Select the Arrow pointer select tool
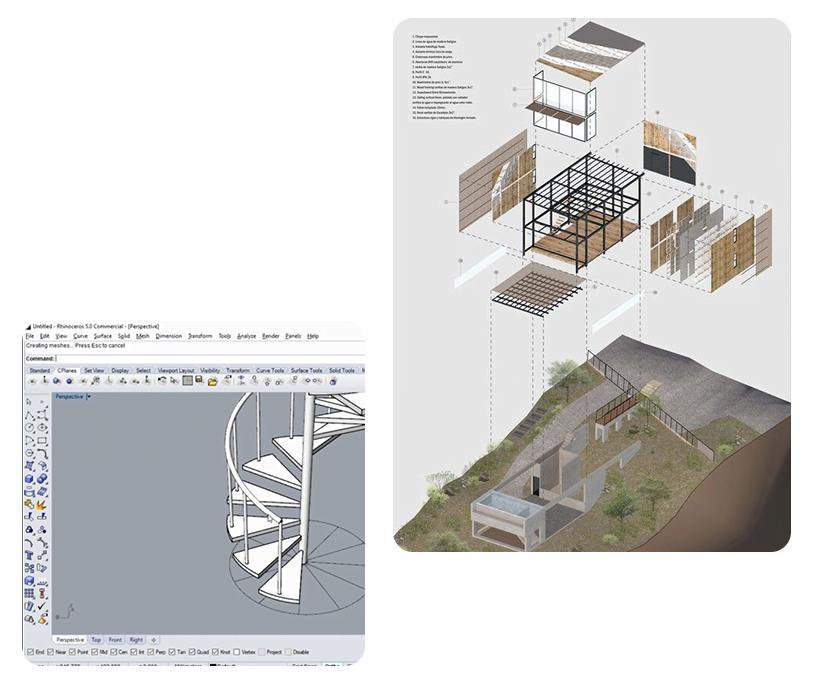The image size is (814, 684). (30, 399)
